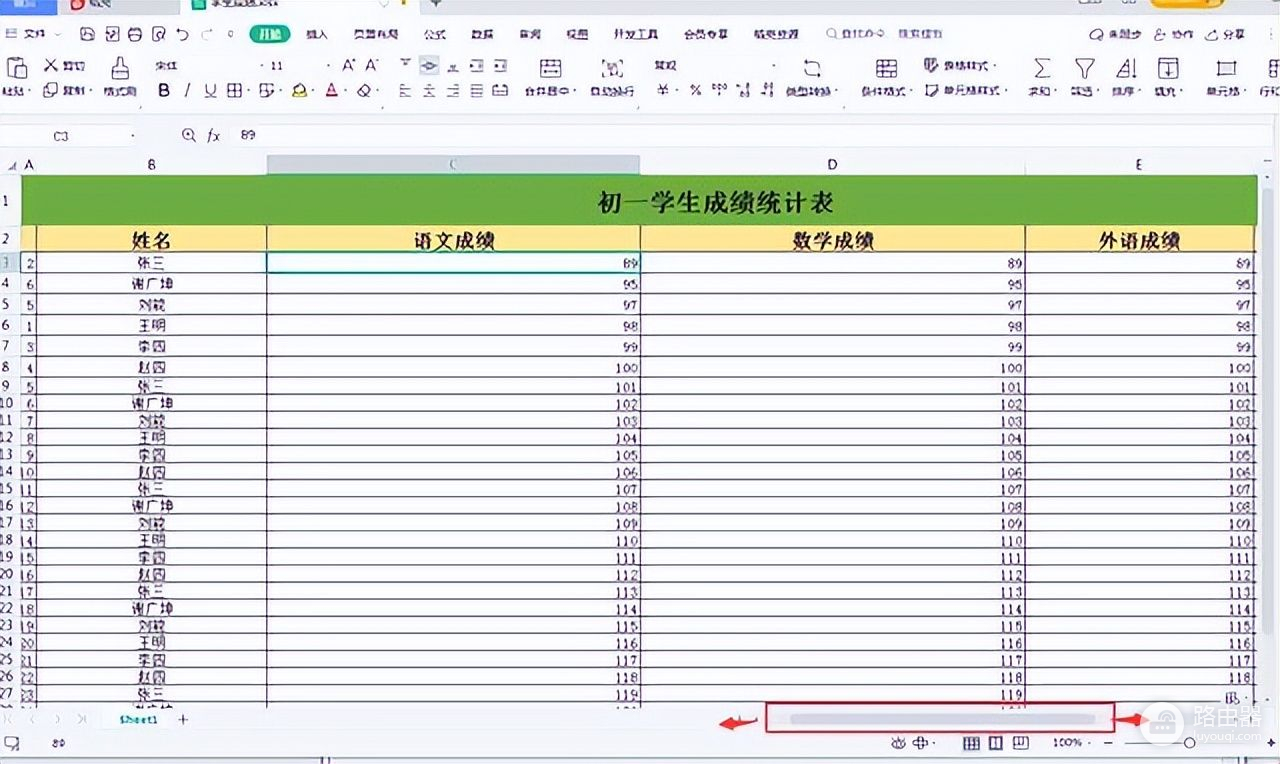Open the Cell Styles dropdown
The image size is (1280, 764).
[964, 90]
